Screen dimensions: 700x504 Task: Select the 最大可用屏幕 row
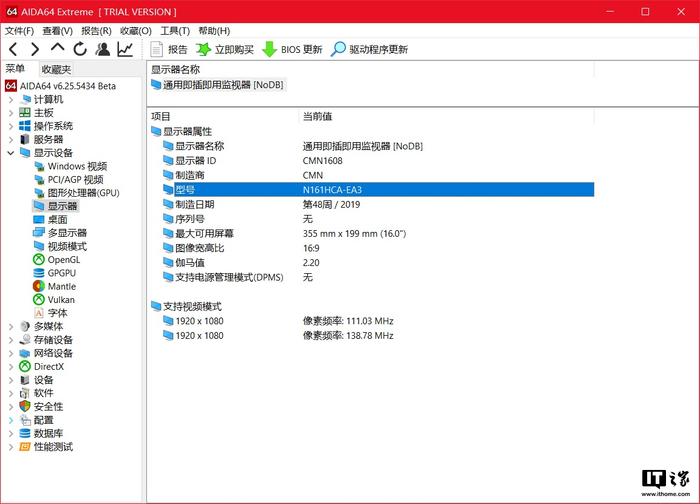(378, 233)
